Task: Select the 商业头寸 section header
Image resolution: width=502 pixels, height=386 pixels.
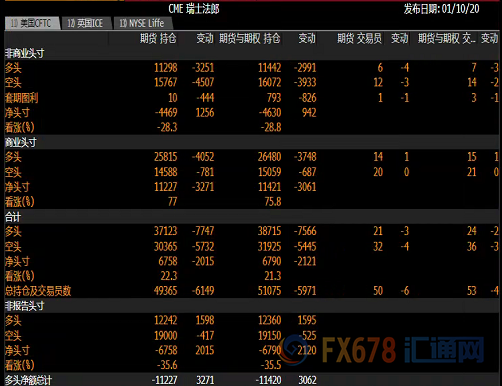Action: pyautogui.click(x=21, y=142)
